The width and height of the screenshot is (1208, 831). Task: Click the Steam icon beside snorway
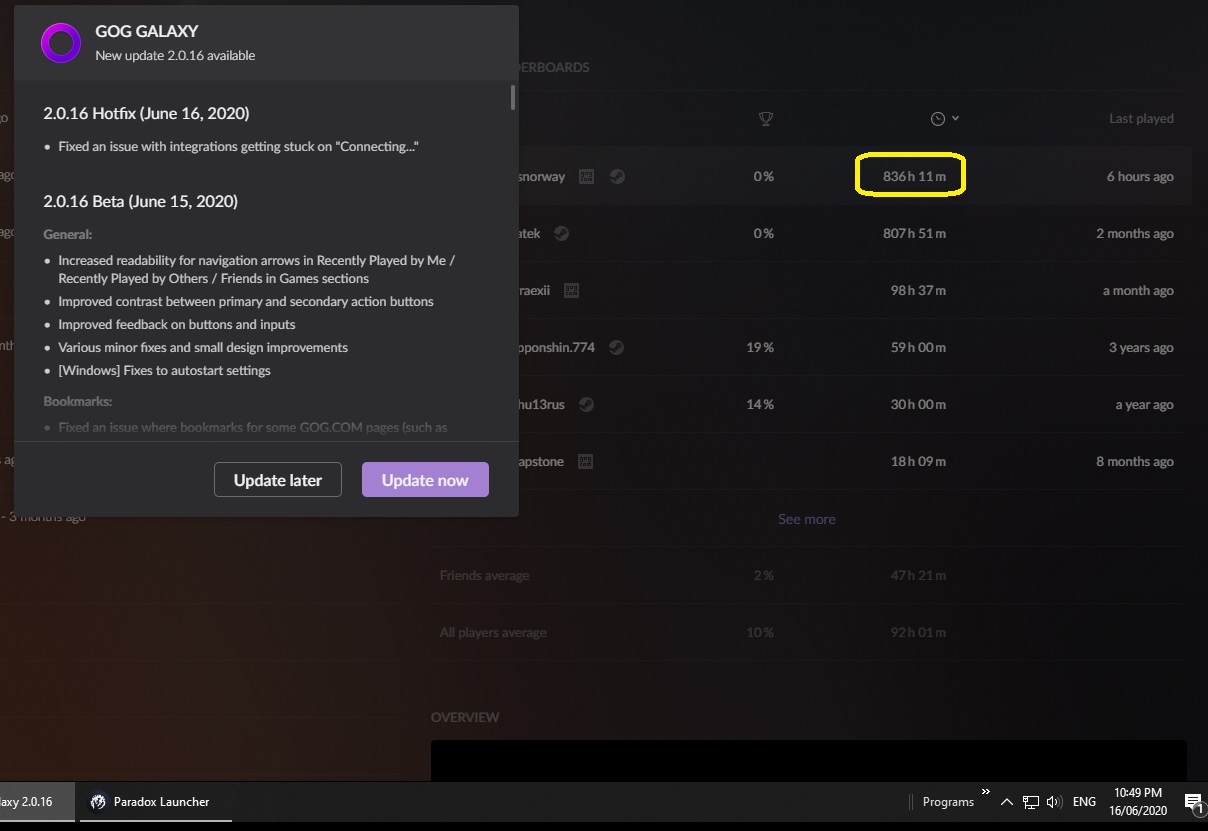click(618, 177)
